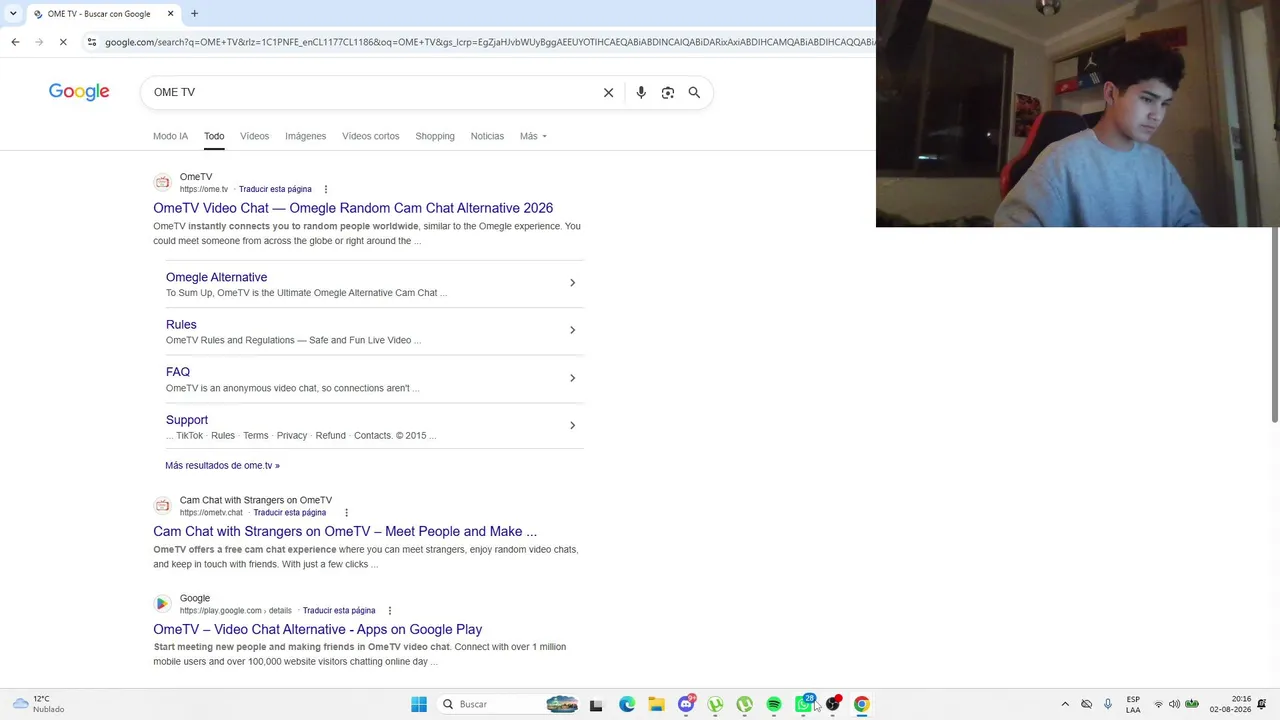Open Google Lens image search
The image size is (1280, 720).
tap(668, 92)
